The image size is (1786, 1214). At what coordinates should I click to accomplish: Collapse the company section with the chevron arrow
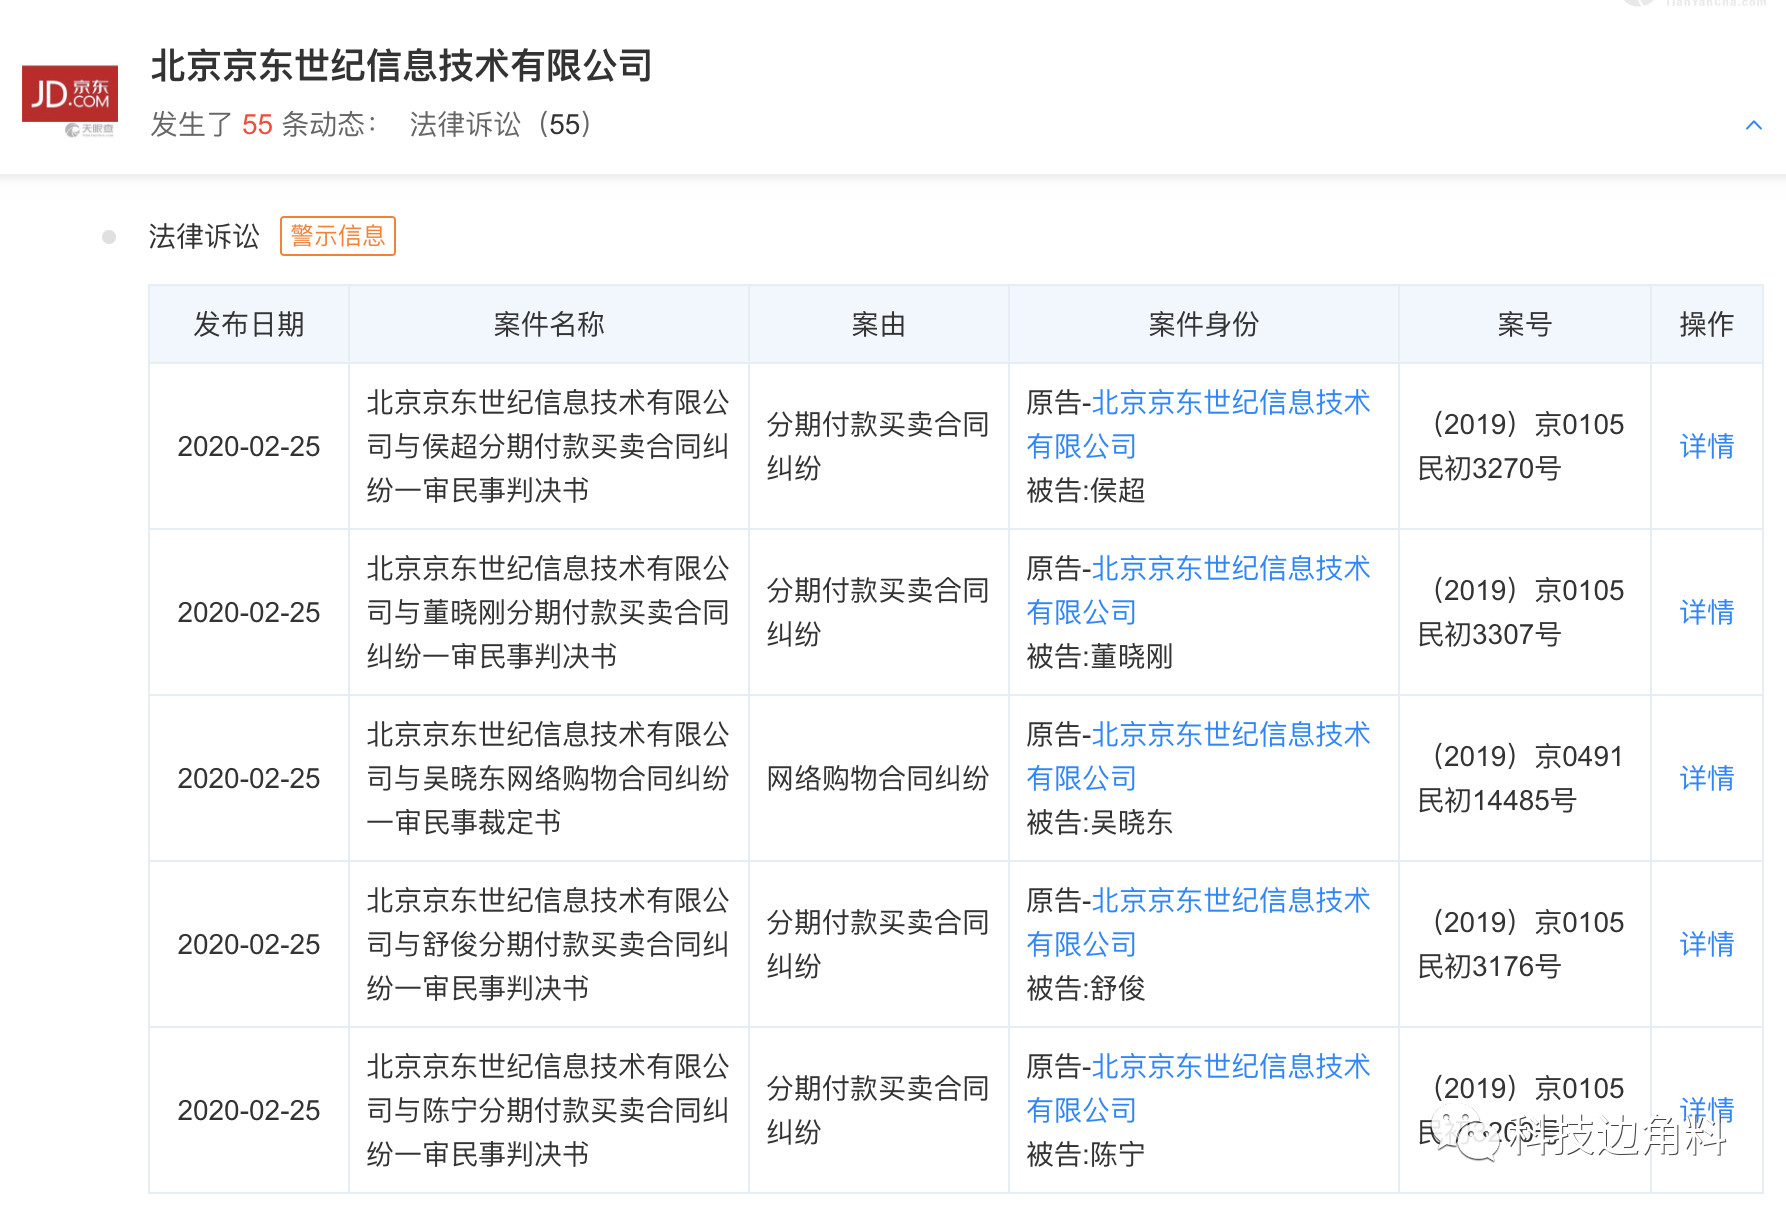(1753, 125)
